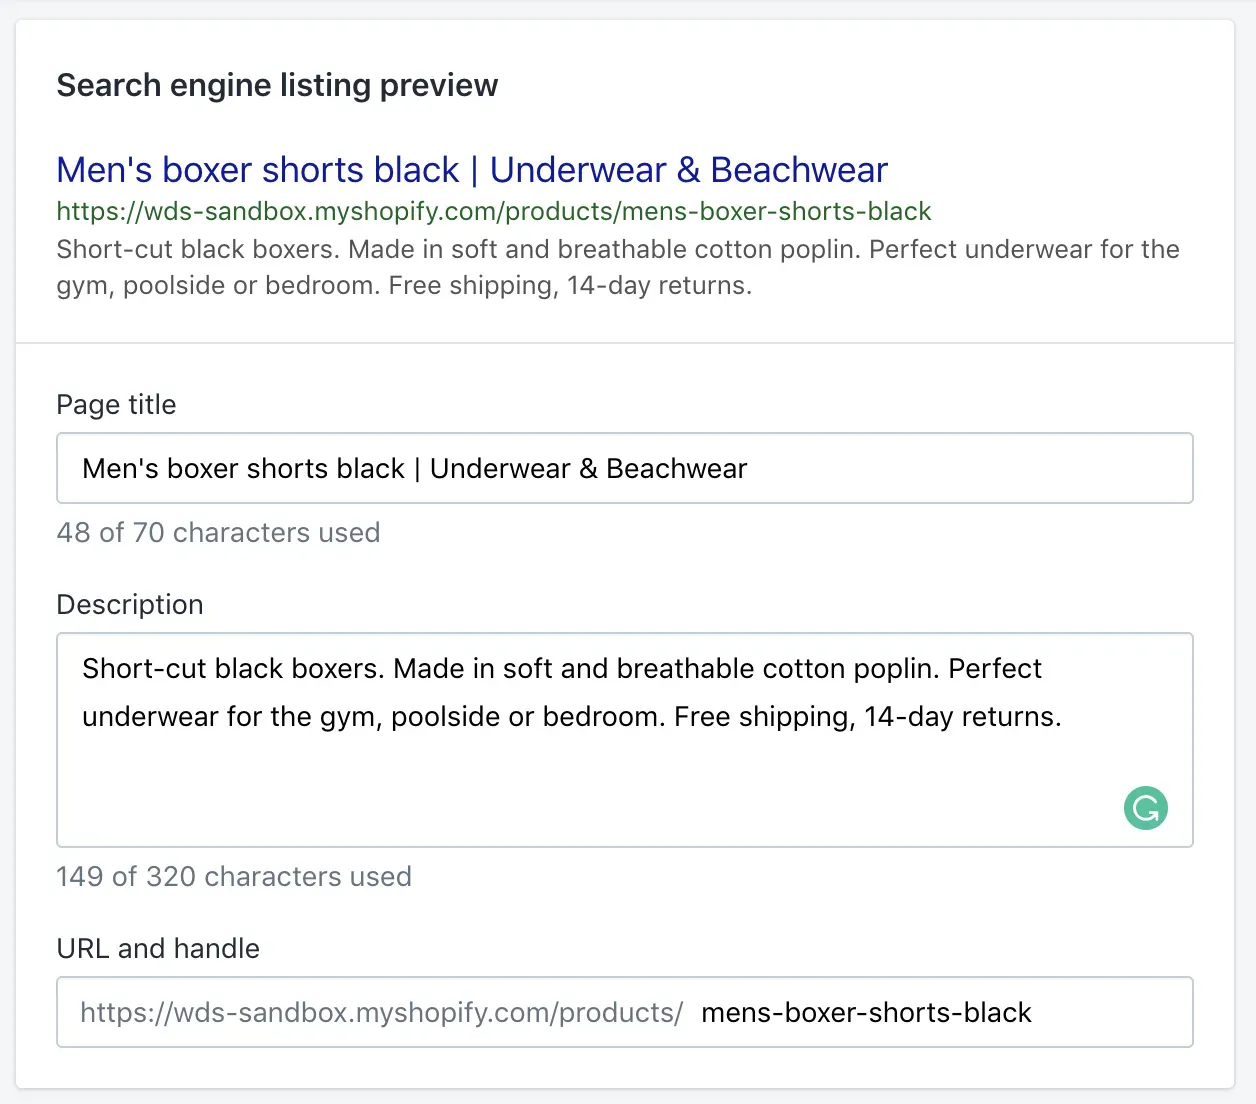1256x1104 pixels.
Task: Click the 'Description' field label
Action: 130,605
